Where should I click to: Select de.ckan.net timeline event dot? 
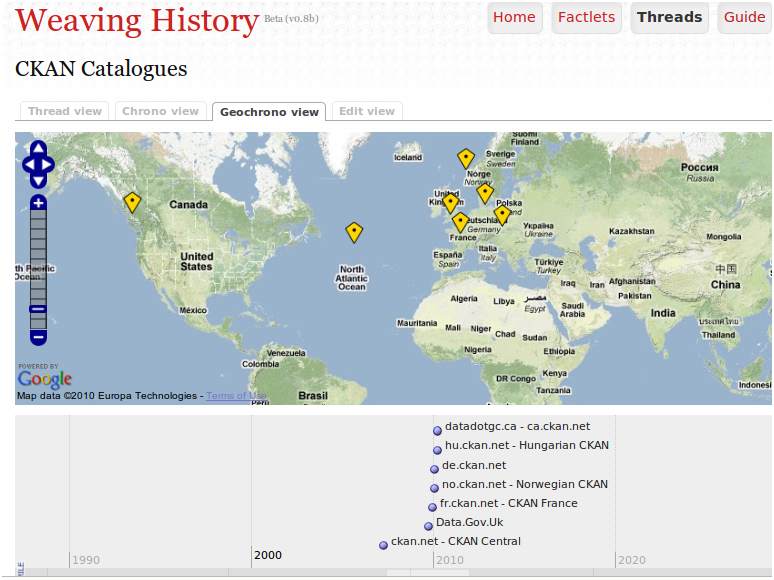pyautogui.click(x=434, y=469)
